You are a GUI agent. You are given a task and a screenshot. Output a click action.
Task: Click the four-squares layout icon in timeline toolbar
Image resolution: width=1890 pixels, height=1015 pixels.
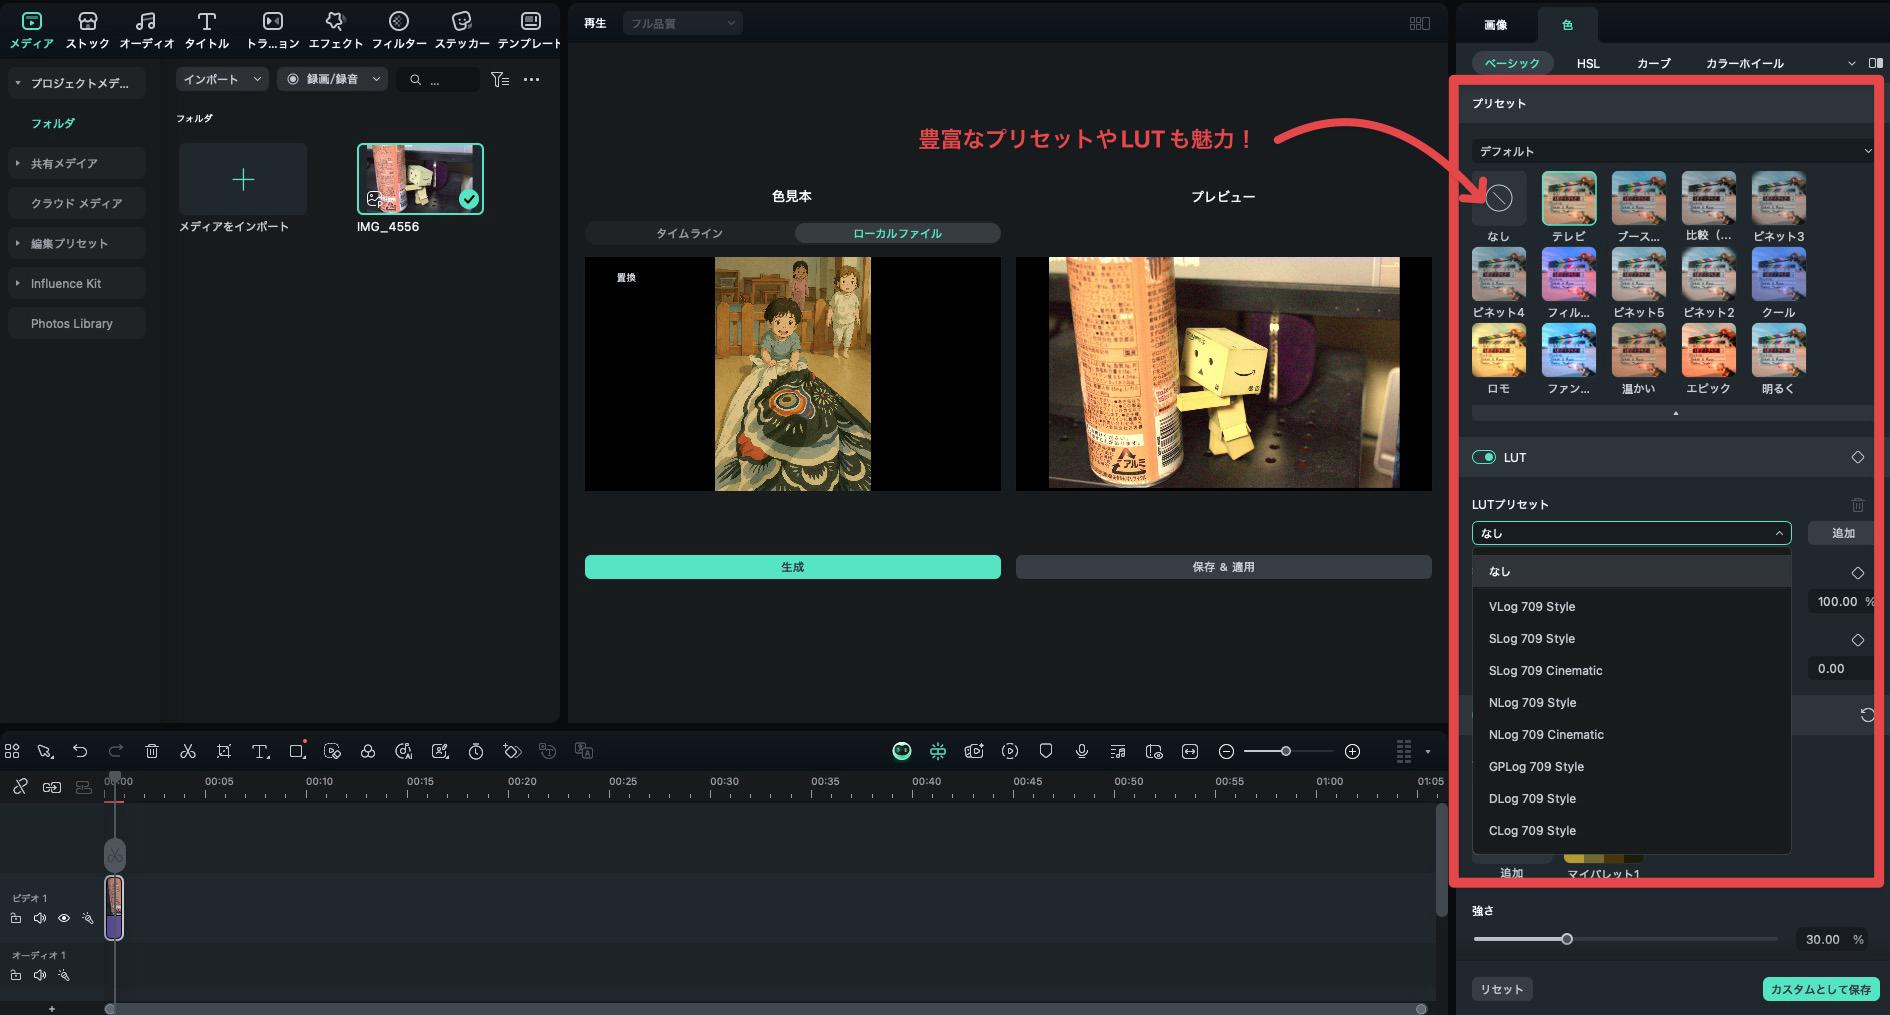[12, 751]
